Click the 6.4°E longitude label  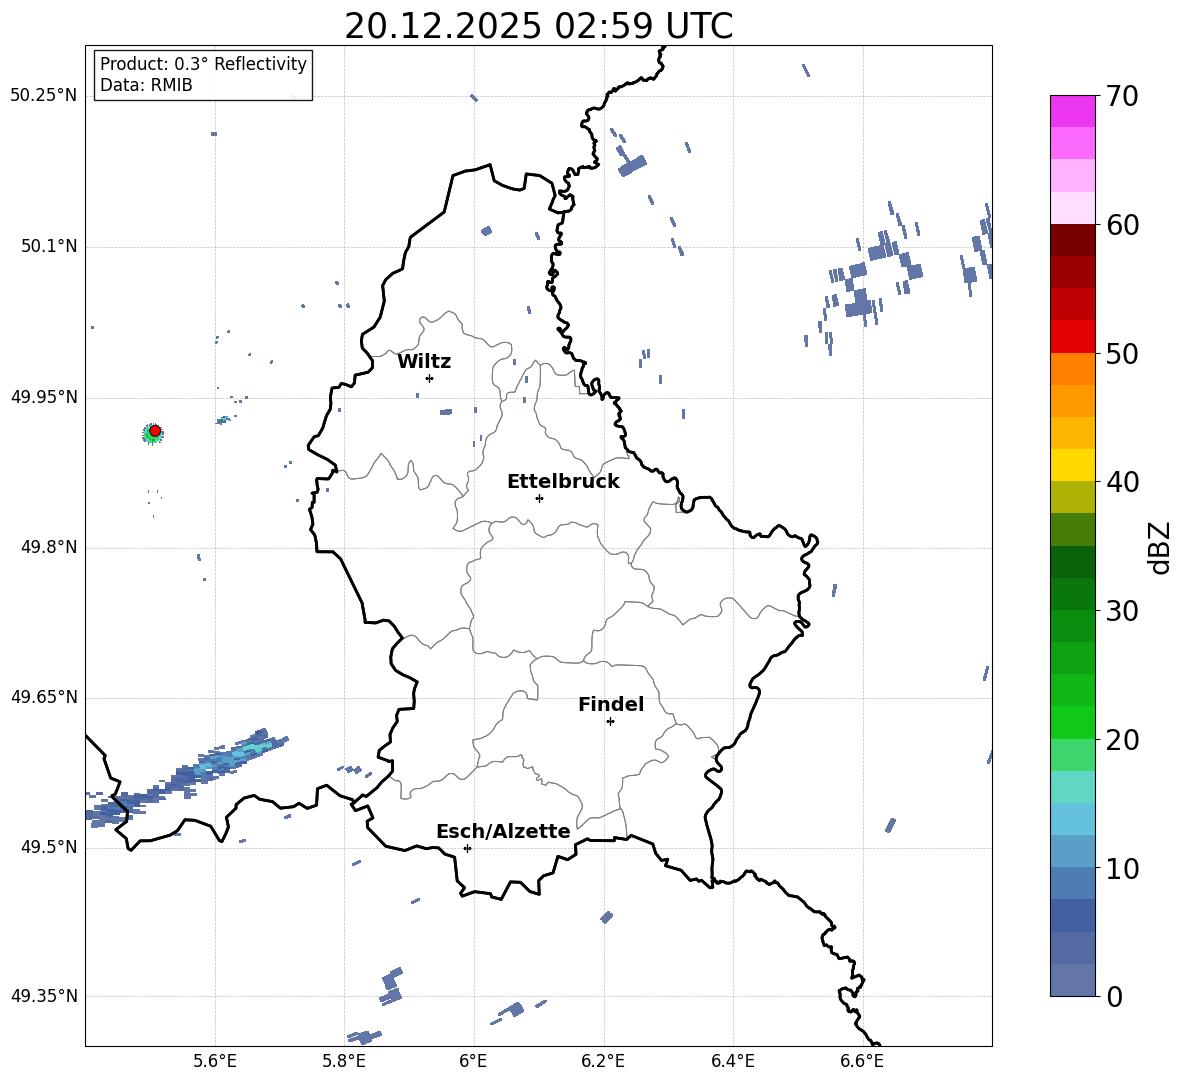pyautogui.click(x=732, y=1061)
